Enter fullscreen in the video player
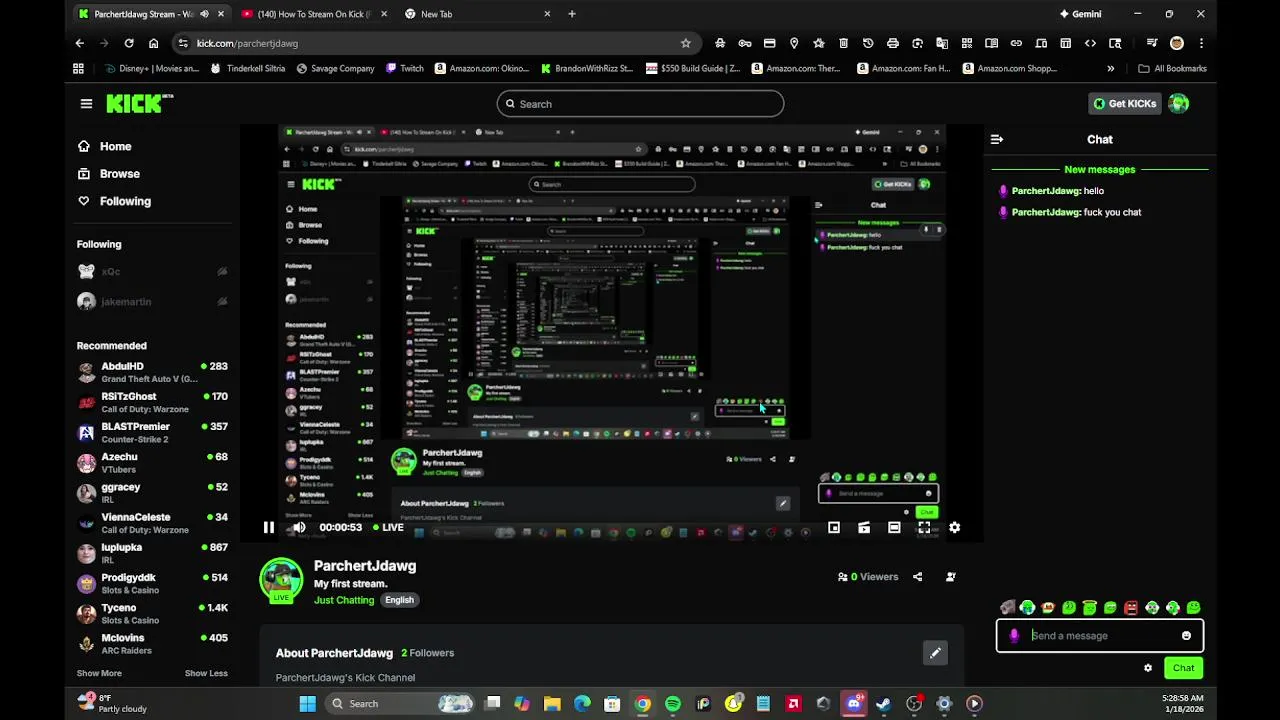The width and height of the screenshot is (1280, 720). (x=924, y=527)
